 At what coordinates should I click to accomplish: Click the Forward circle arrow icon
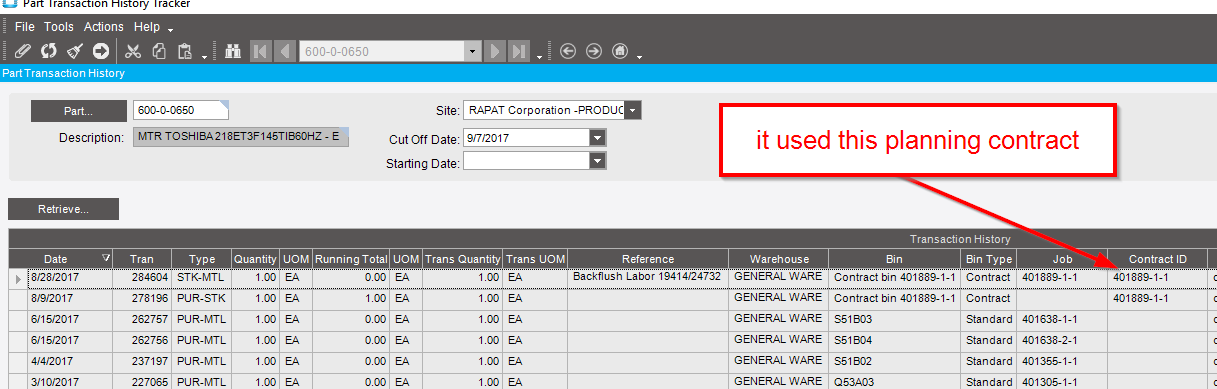pyautogui.click(x=594, y=51)
